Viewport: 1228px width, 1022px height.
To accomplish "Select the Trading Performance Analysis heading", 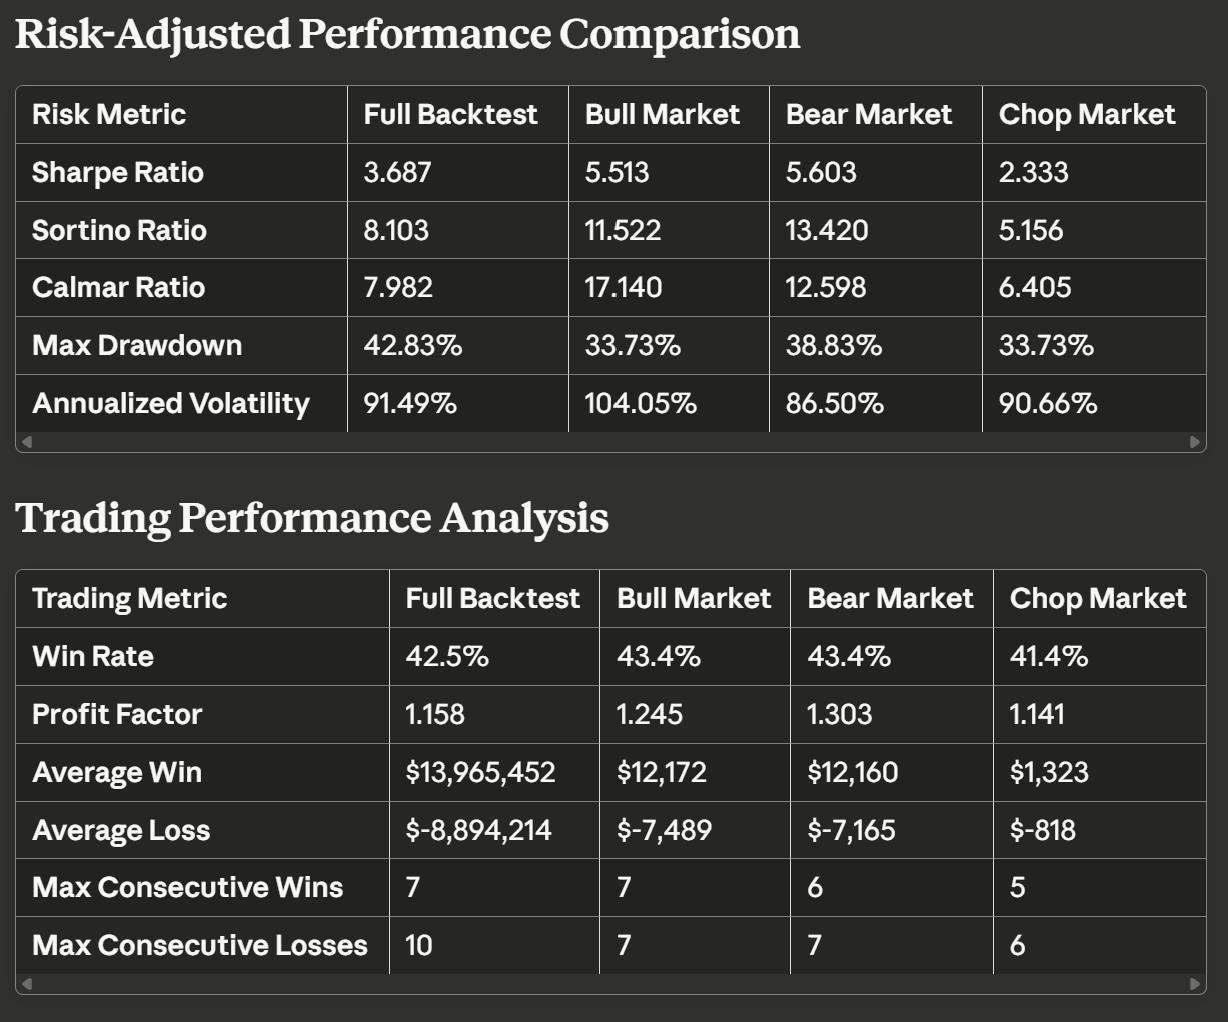I will [x=312, y=518].
